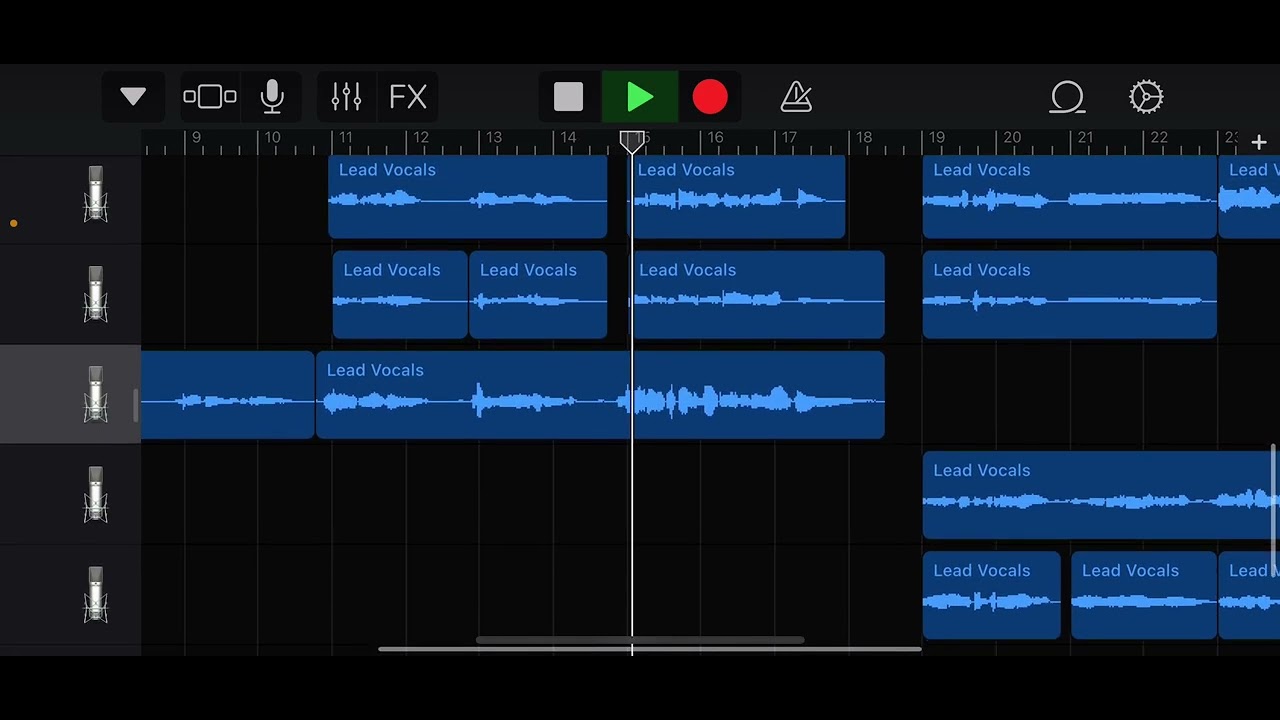Start playback with the green Play button

pos(640,97)
